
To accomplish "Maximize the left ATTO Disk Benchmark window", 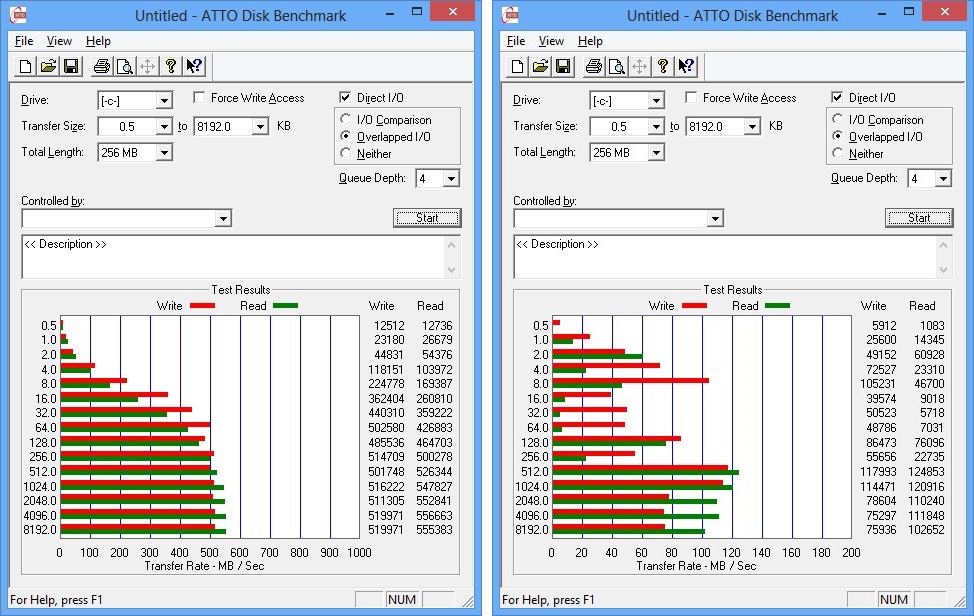I will [417, 12].
